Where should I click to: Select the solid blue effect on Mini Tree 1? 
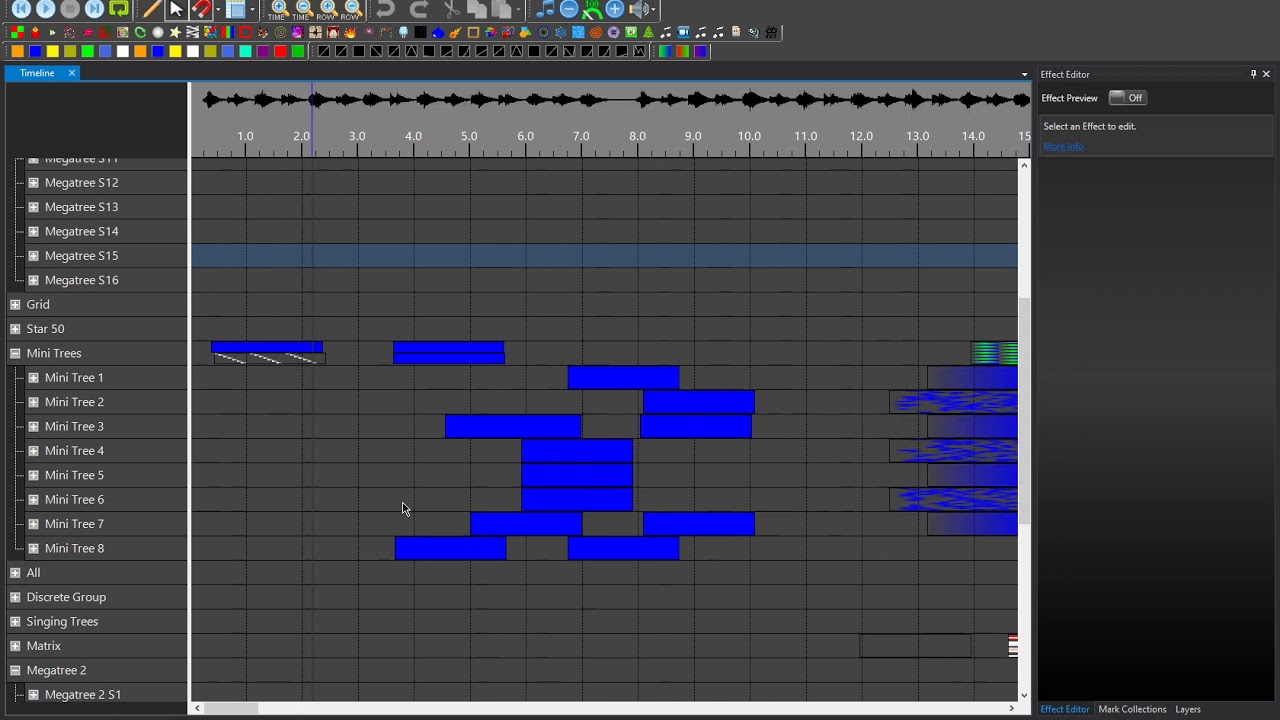click(x=623, y=377)
